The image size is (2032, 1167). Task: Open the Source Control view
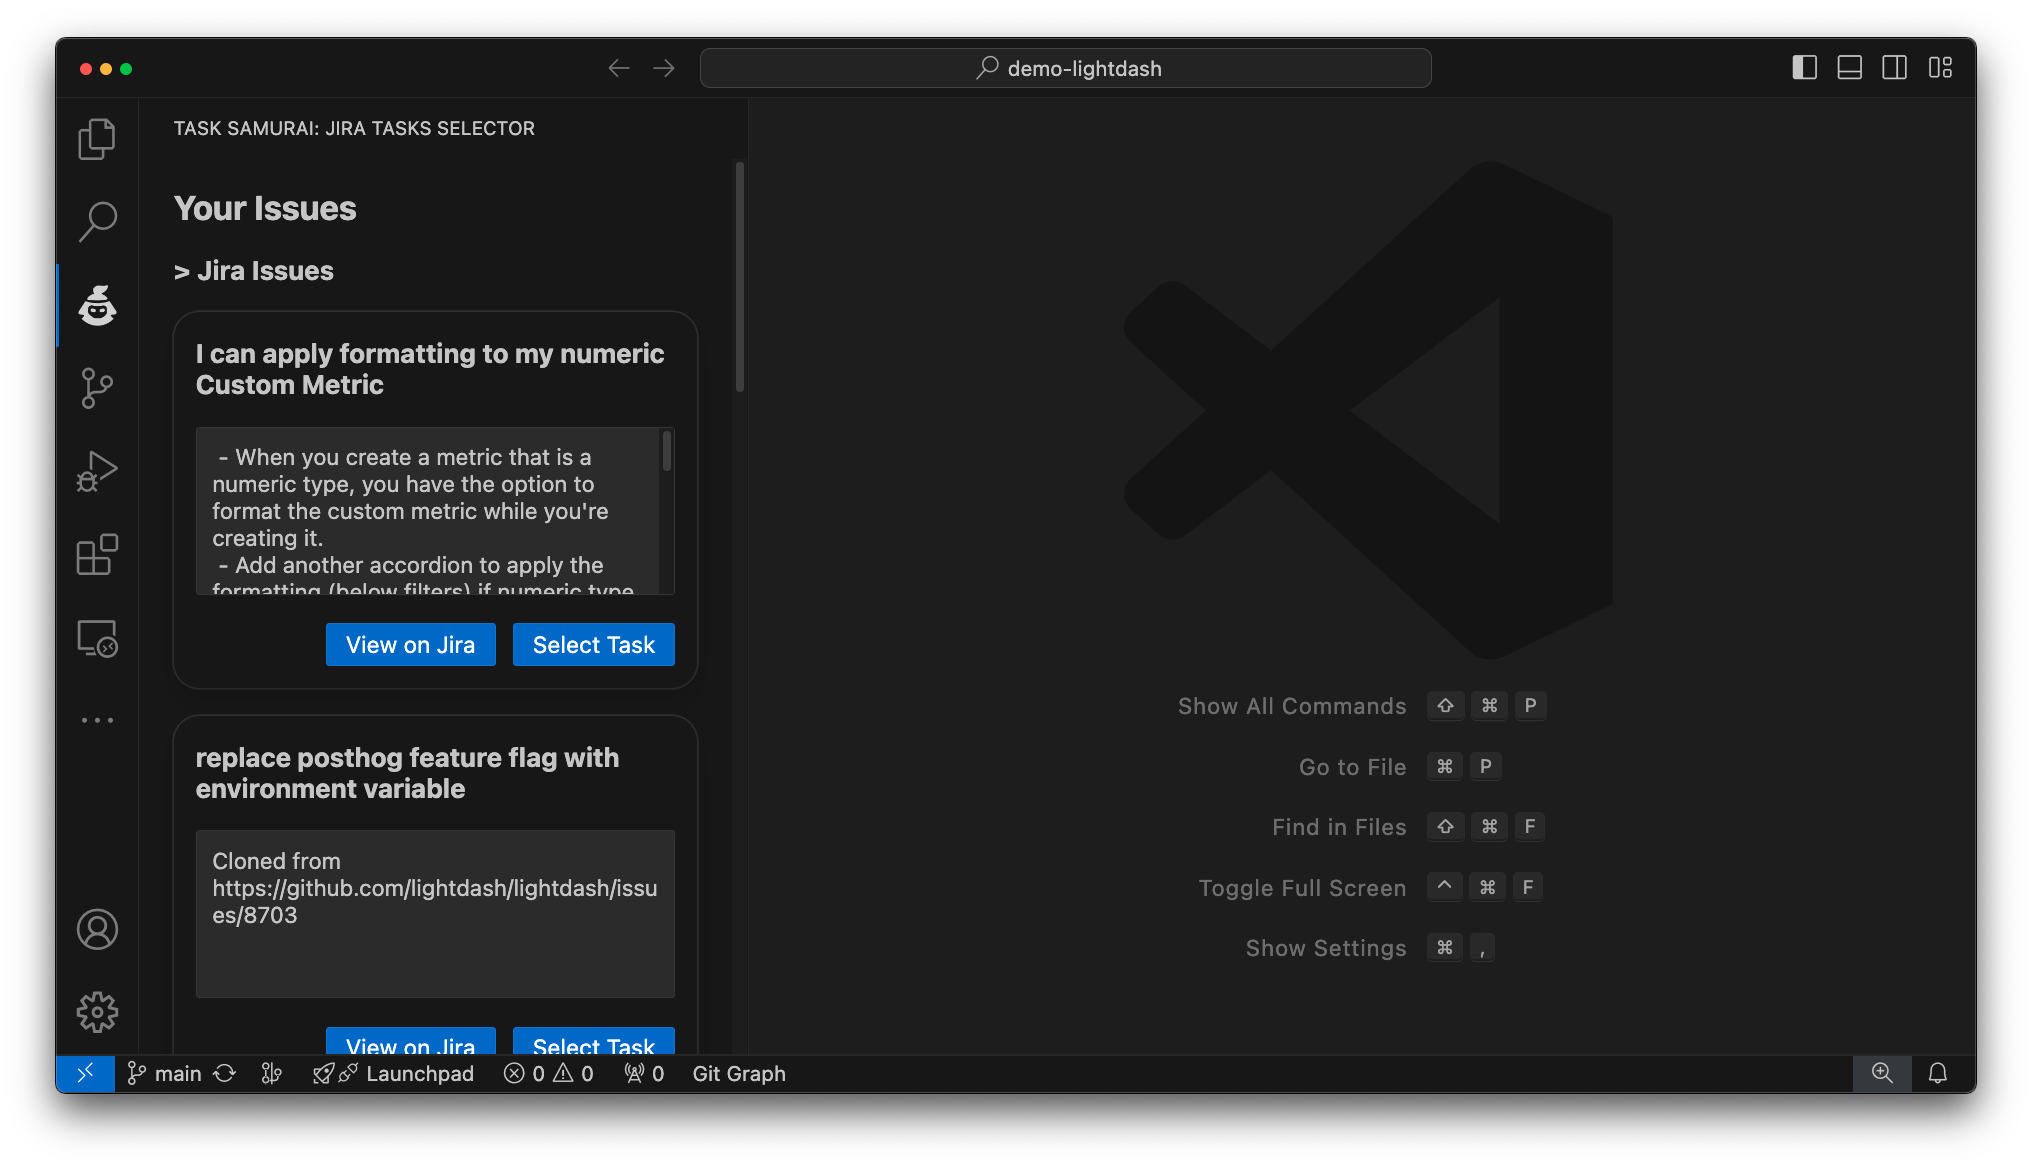[96, 388]
